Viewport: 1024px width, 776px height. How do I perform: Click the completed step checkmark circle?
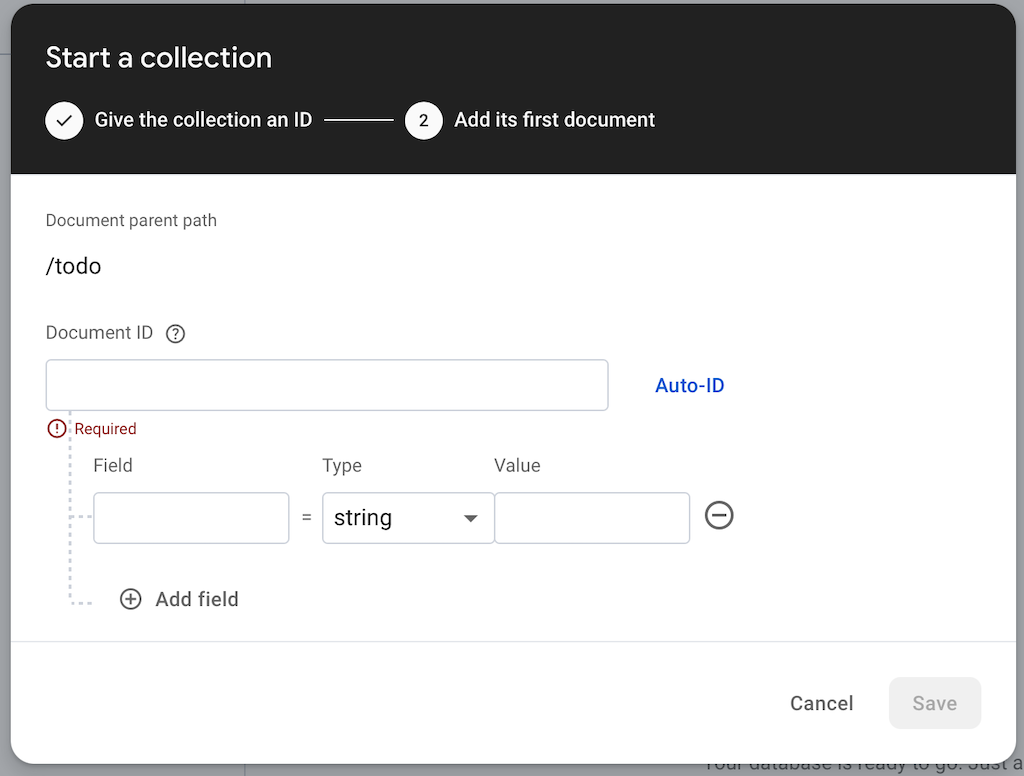click(64, 121)
